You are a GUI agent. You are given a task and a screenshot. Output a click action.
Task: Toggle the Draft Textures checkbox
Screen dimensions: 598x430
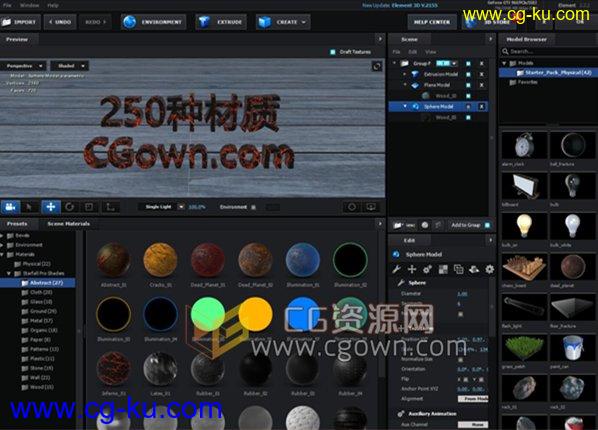(333, 52)
